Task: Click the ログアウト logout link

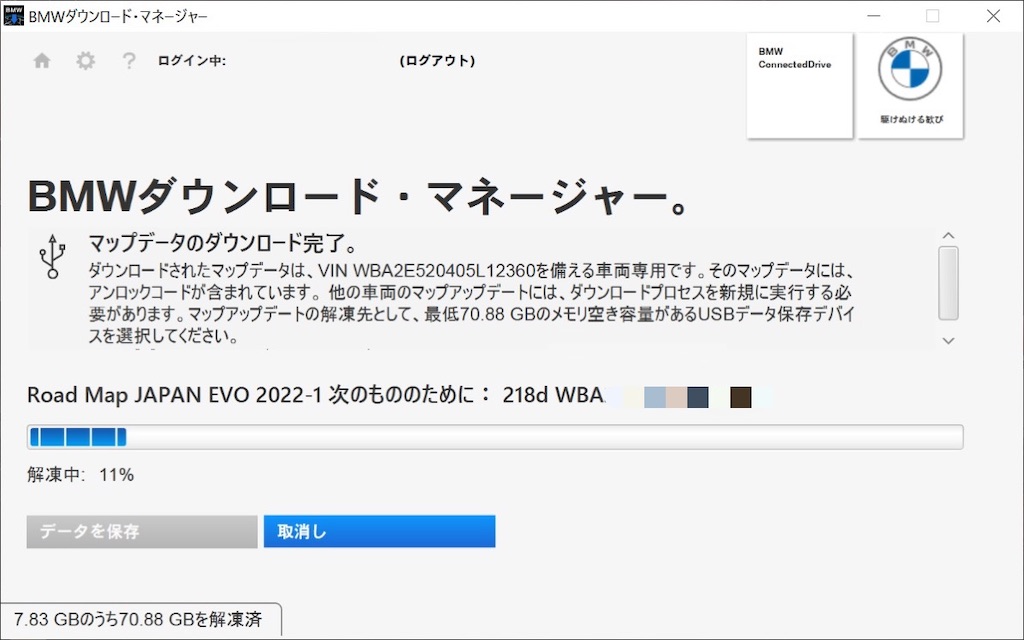Action: 438,60
